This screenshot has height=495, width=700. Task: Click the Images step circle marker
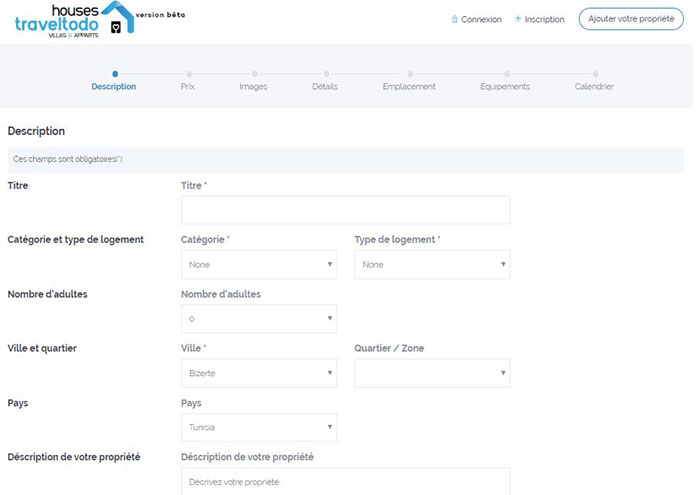[254, 73]
